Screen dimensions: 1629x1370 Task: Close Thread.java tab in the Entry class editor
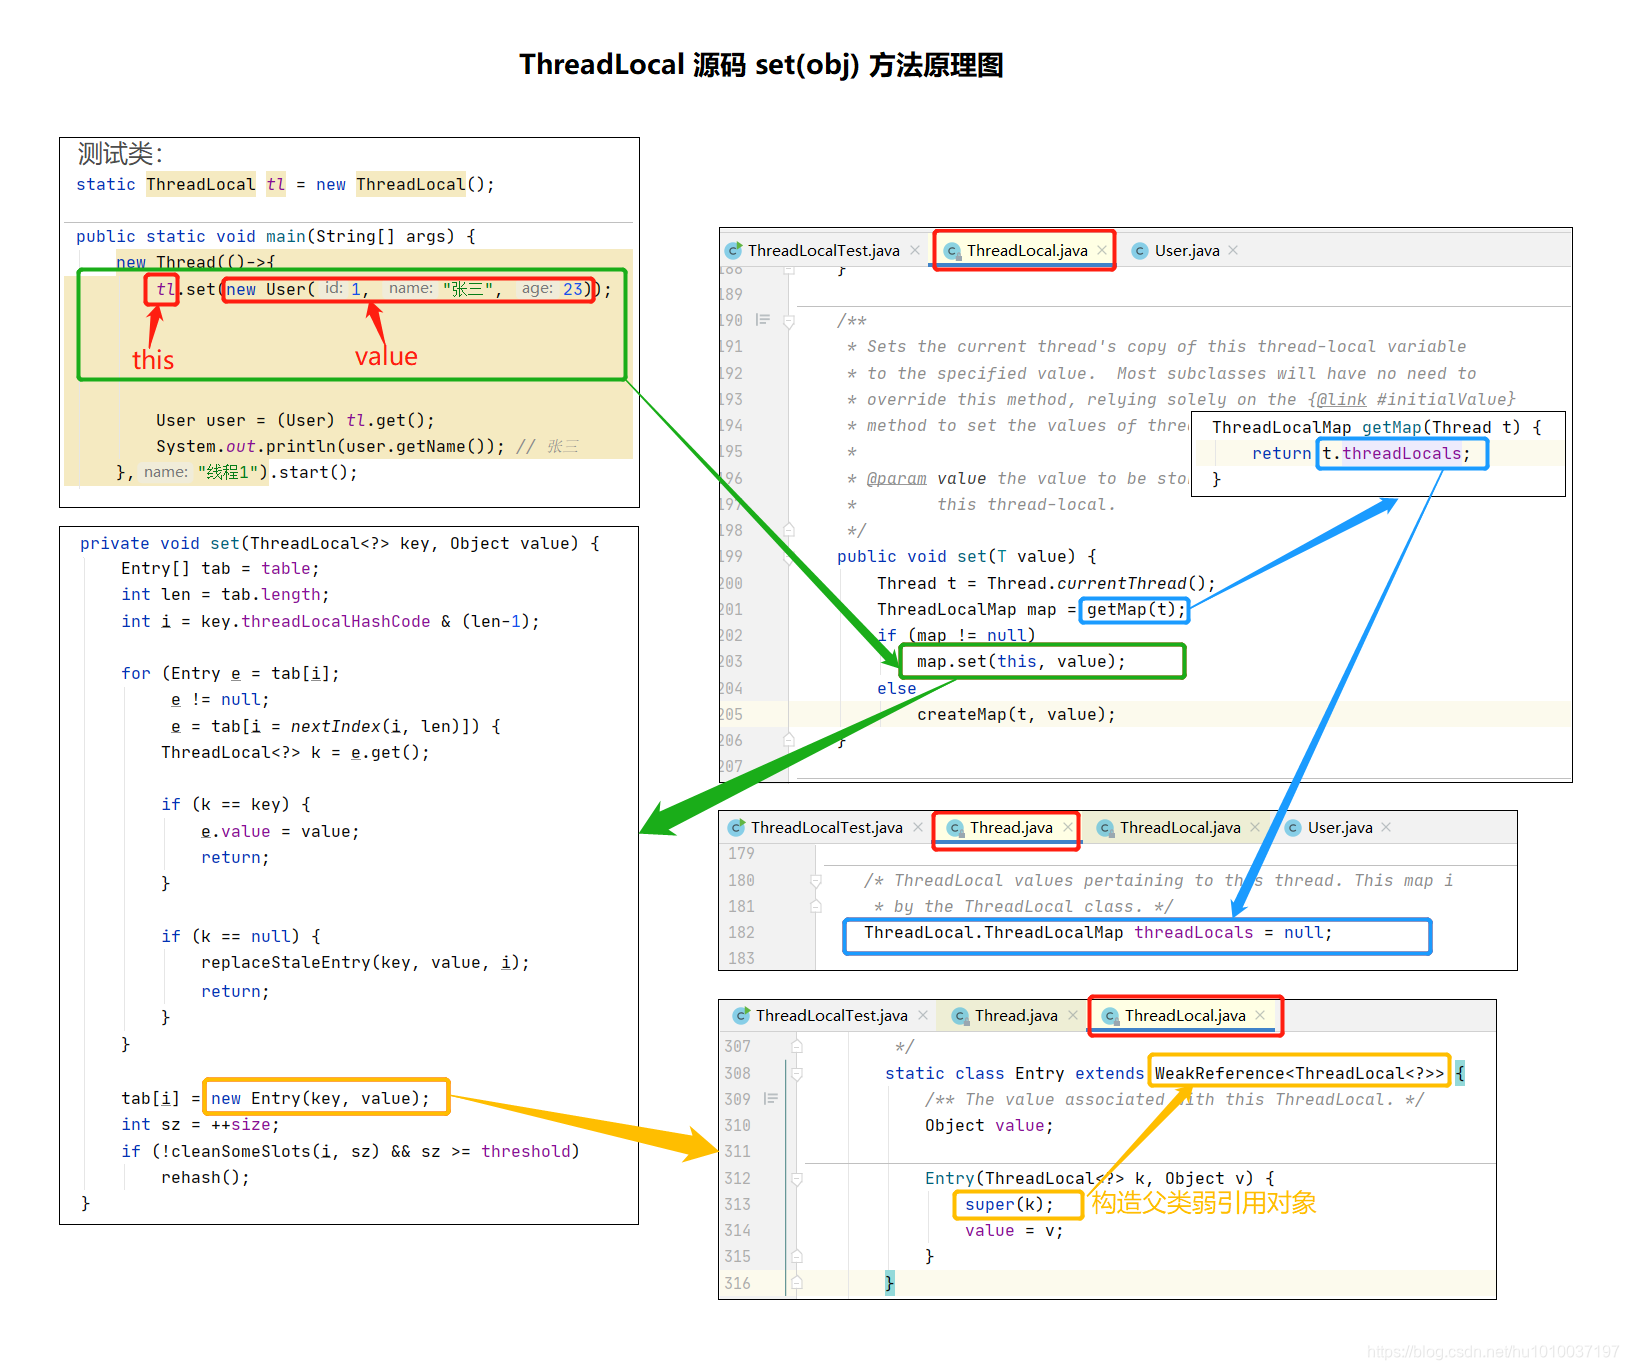(x=1073, y=1015)
